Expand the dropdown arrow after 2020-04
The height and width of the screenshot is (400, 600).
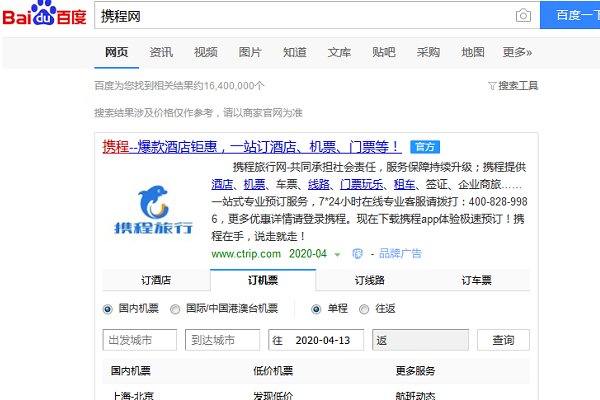point(337,255)
